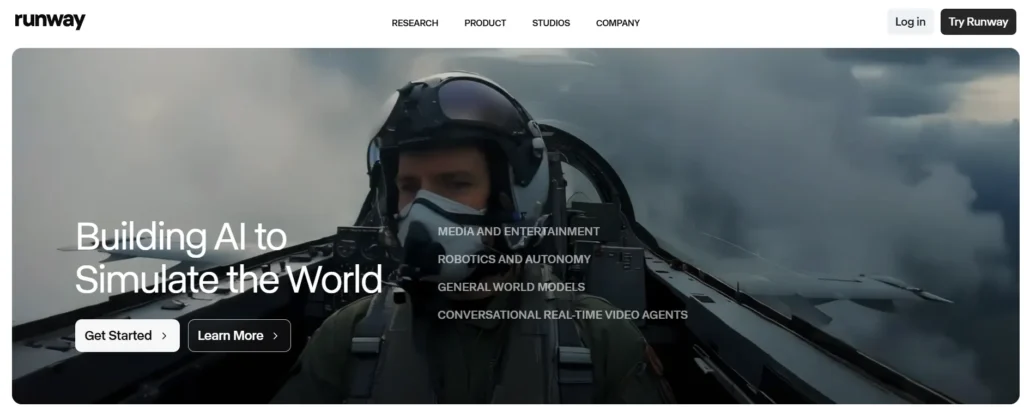The width and height of the screenshot is (1024, 407).
Task: Click the chevron arrow inside Learn More
Action: [275, 336]
